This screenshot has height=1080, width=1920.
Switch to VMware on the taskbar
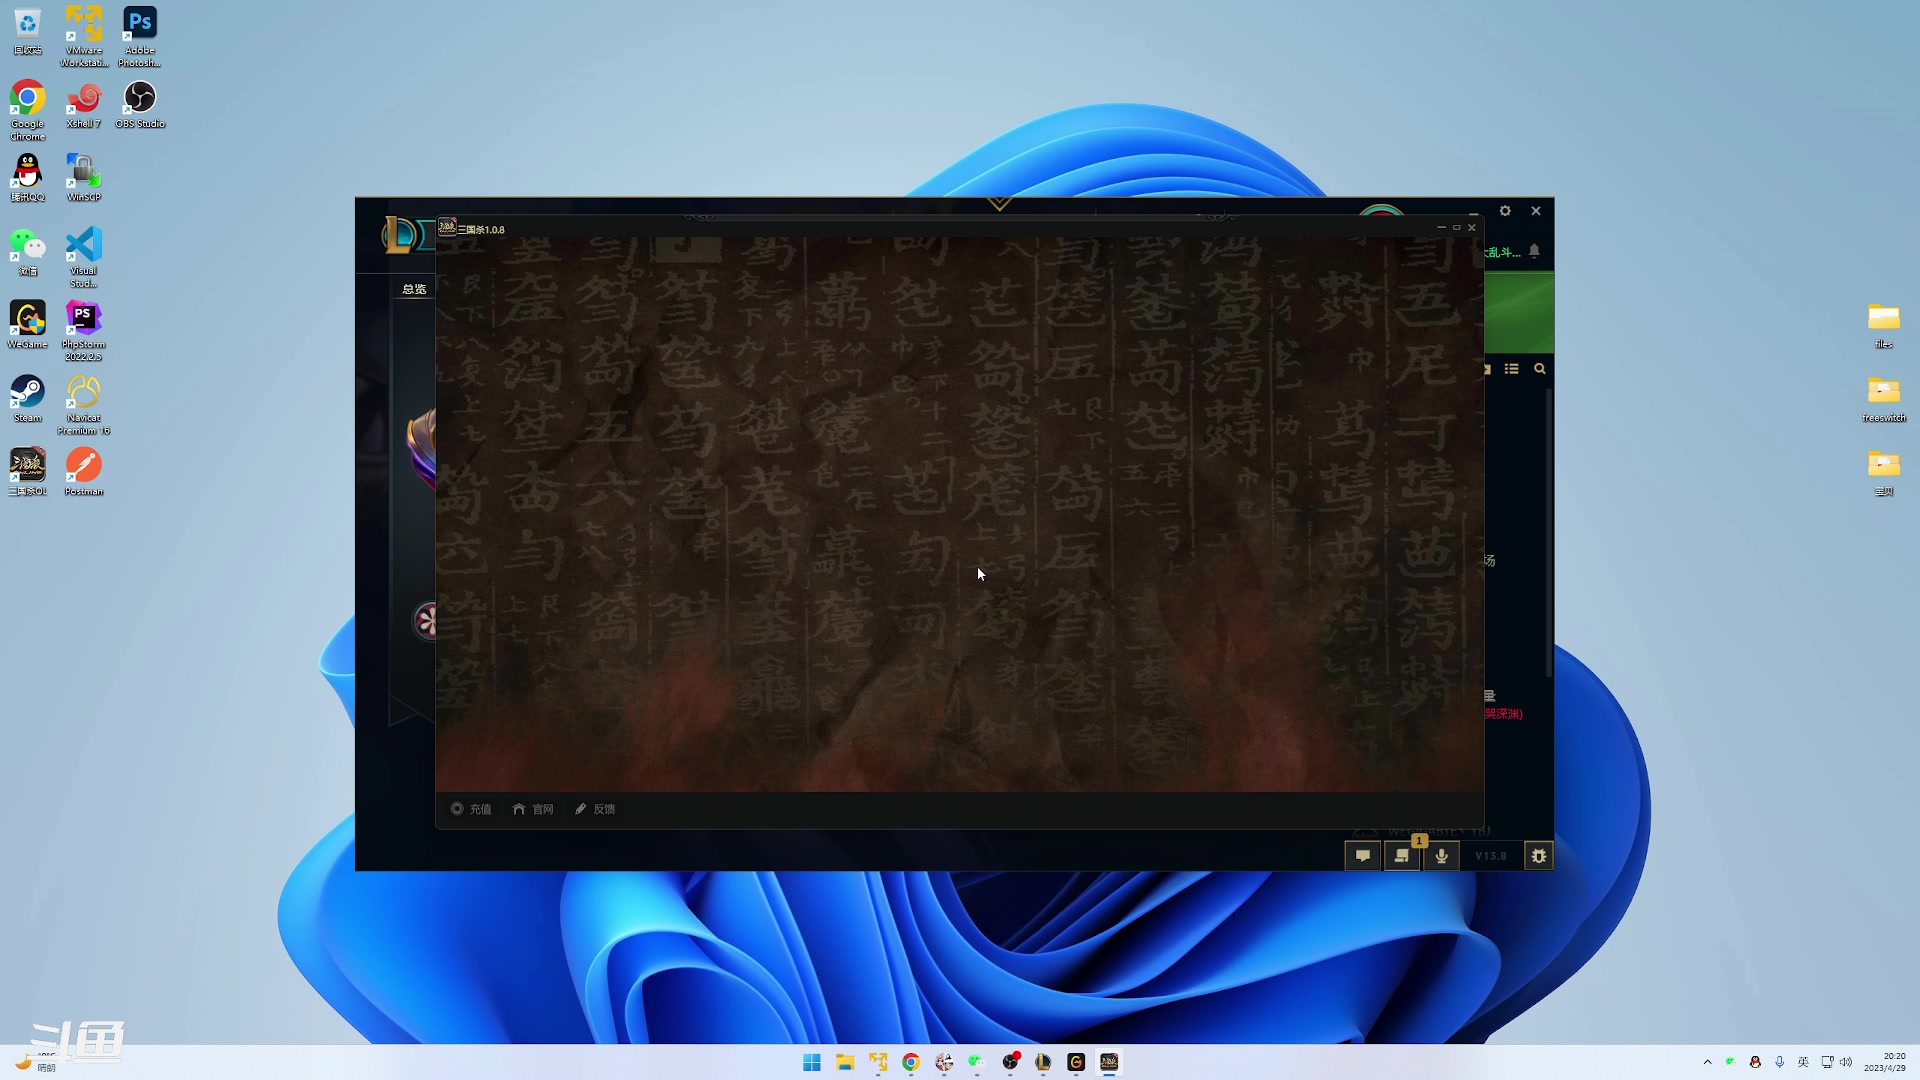pos(878,1062)
